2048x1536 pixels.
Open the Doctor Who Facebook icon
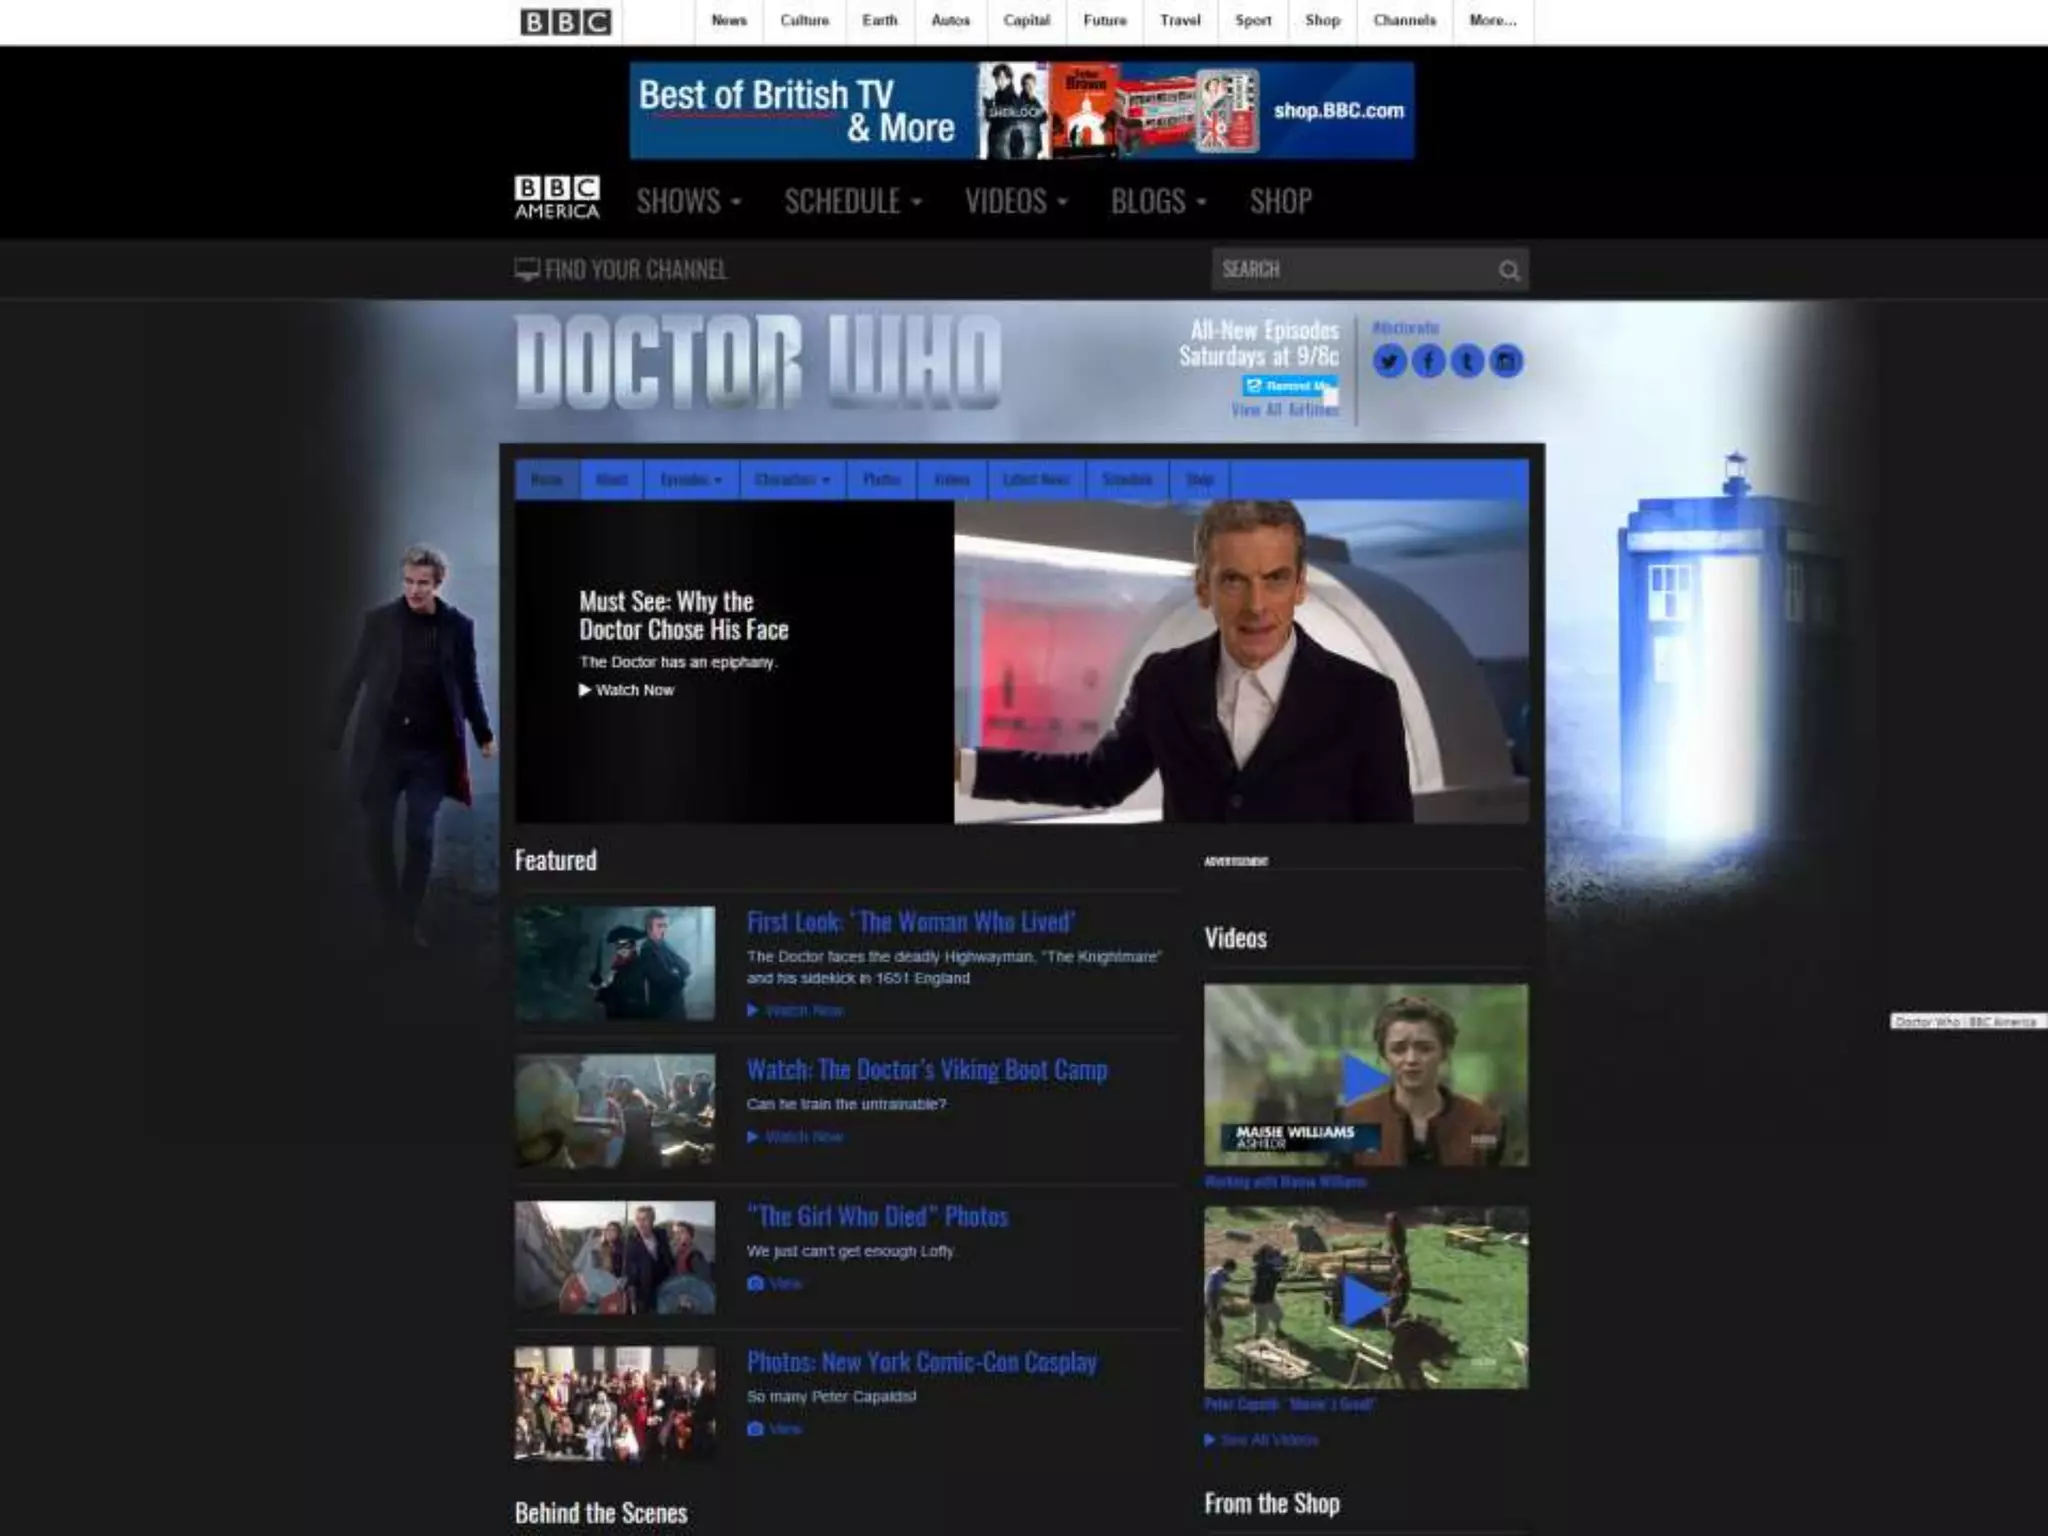tap(1428, 361)
